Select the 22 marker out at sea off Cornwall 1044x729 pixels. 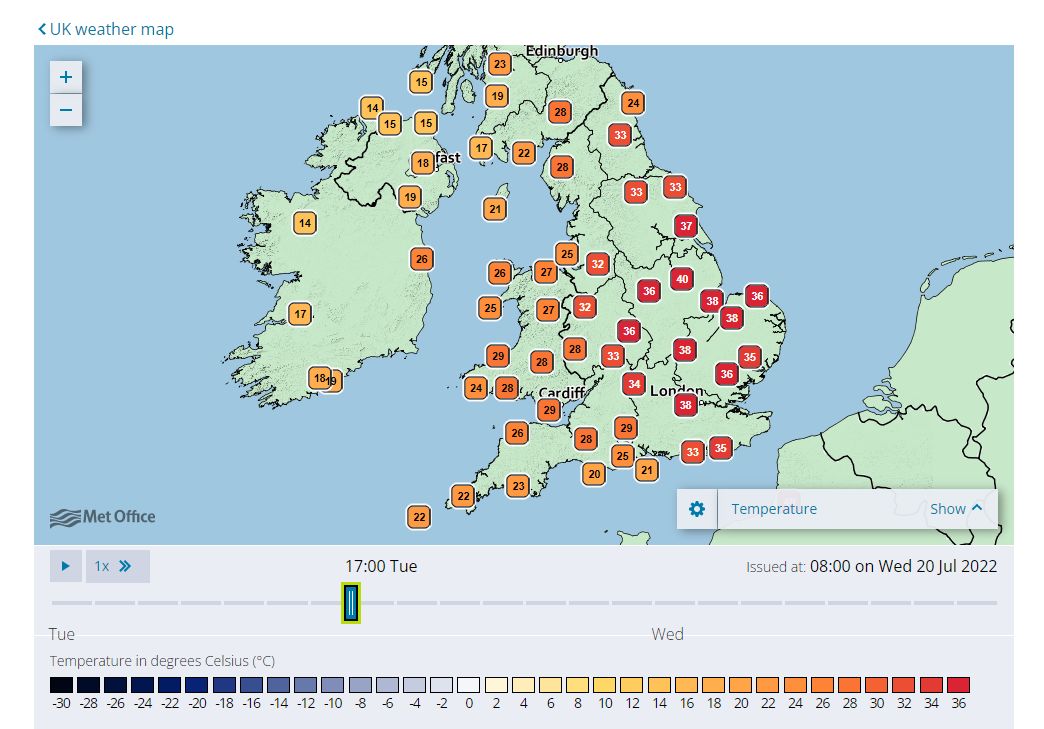pyautogui.click(x=419, y=517)
